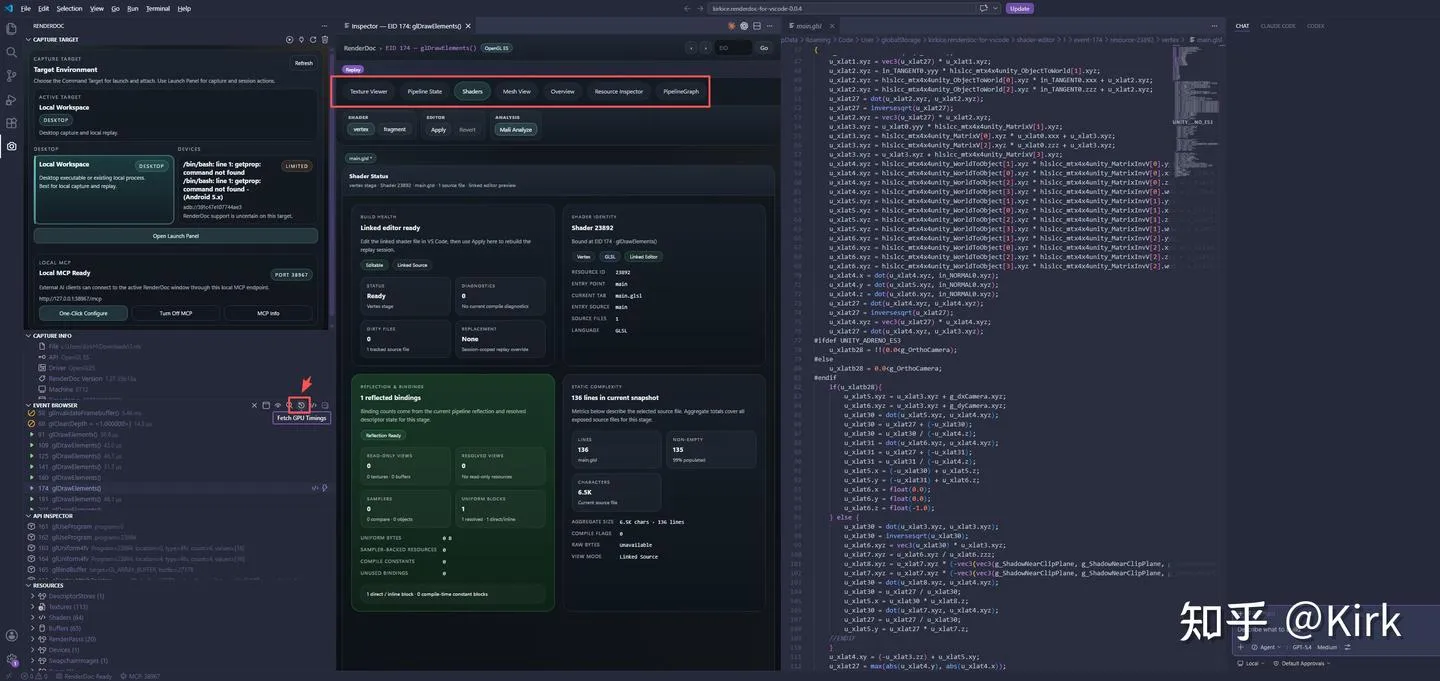Image resolution: width=1440 pixels, height=681 pixels.
Task: Open the Overview tab
Action: 563,91
